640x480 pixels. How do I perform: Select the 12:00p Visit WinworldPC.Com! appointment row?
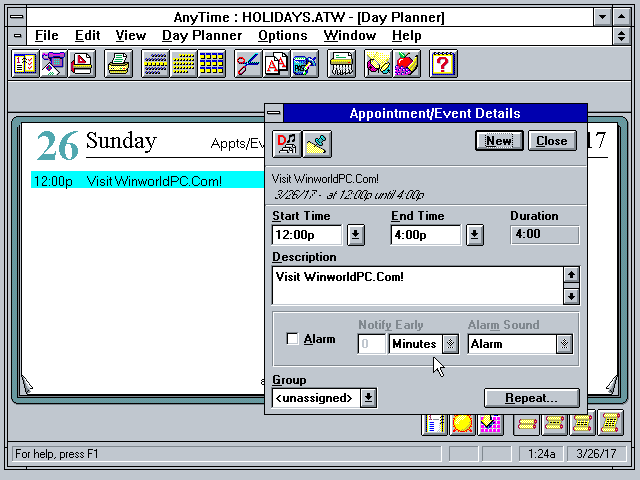click(148, 180)
